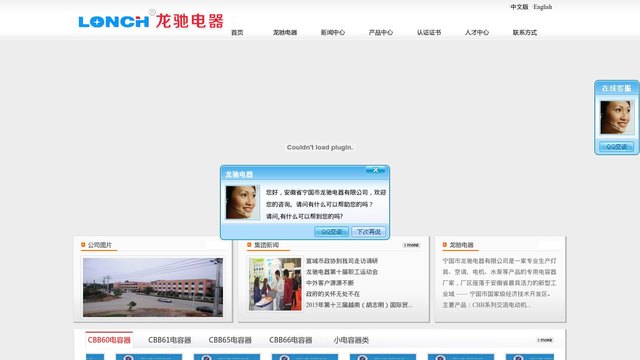Click the agent photo in the popup
This screenshot has height=360, width=640.
(x=242, y=202)
